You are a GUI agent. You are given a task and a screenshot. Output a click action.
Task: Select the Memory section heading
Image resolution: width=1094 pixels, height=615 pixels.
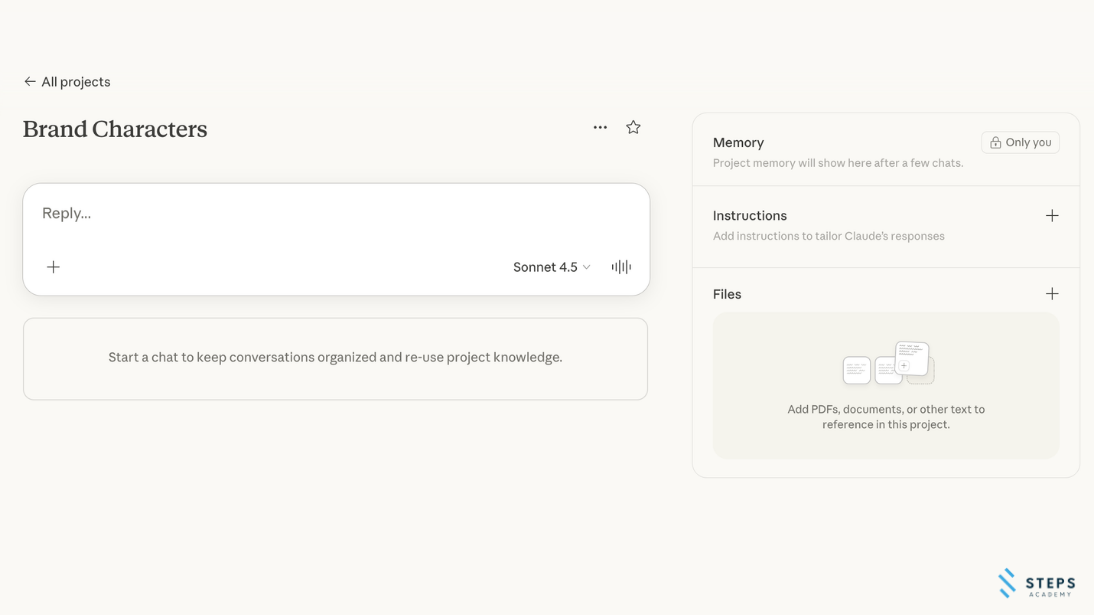point(738,143)
